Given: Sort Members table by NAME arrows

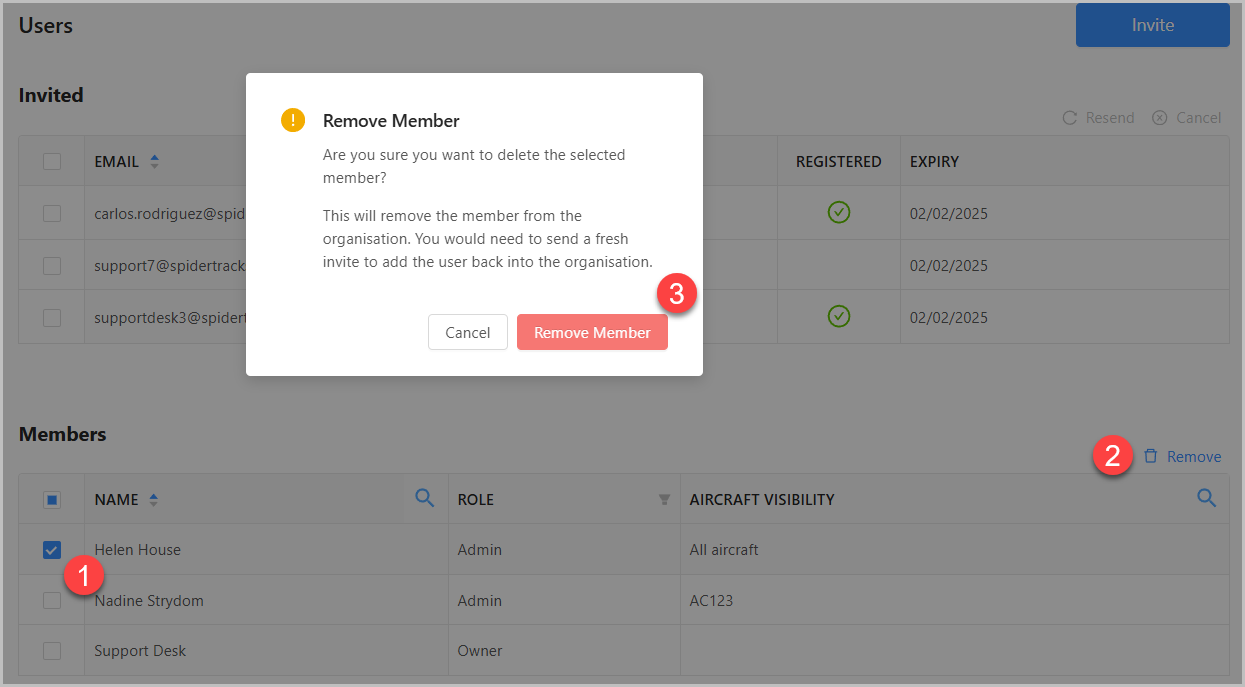Looking at the screenshot, I should click(153, 499).
